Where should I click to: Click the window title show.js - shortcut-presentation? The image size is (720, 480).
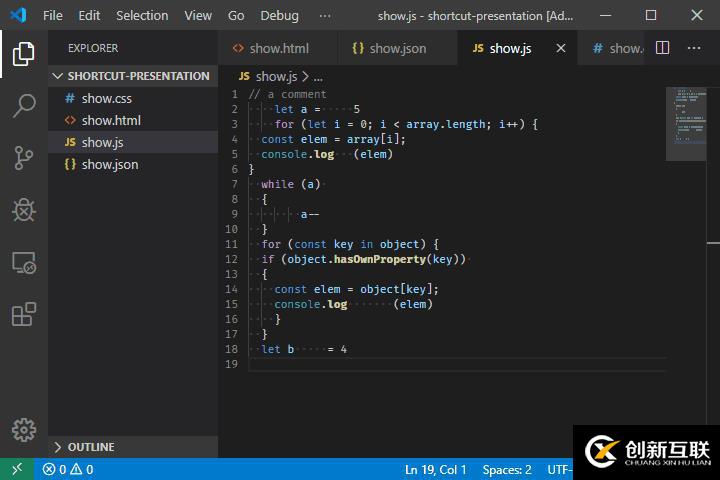click(475, 16)
